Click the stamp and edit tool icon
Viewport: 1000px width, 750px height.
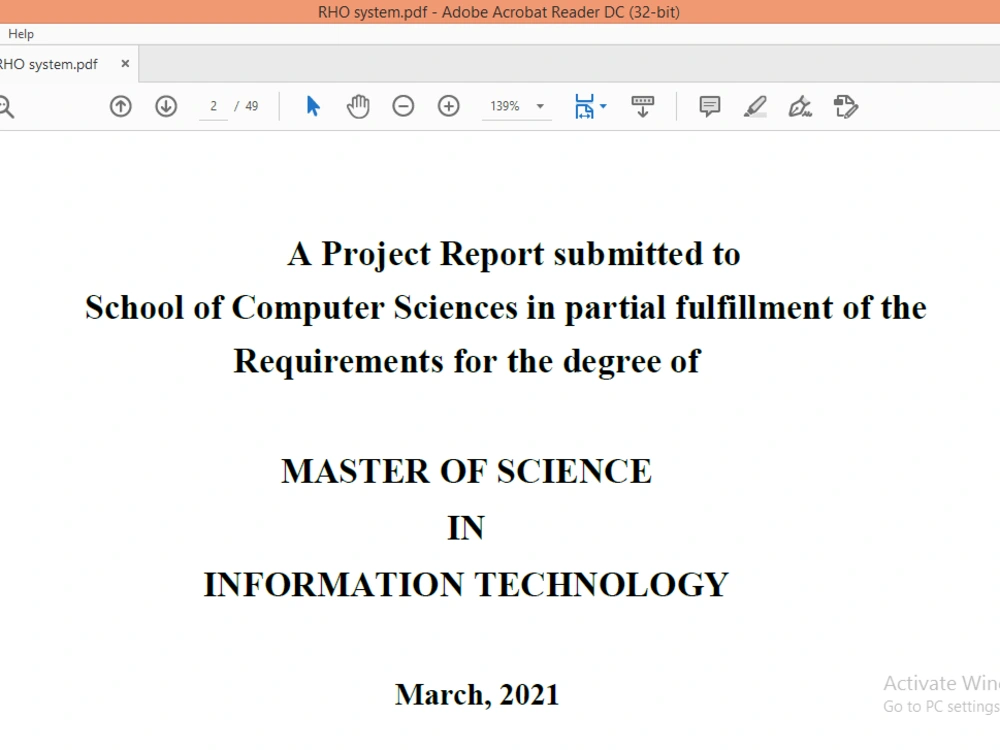point(846,107)
